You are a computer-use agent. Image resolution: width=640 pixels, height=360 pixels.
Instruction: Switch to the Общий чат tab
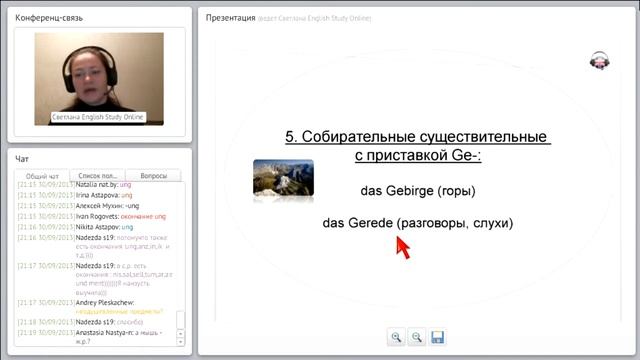coord(42,176)
